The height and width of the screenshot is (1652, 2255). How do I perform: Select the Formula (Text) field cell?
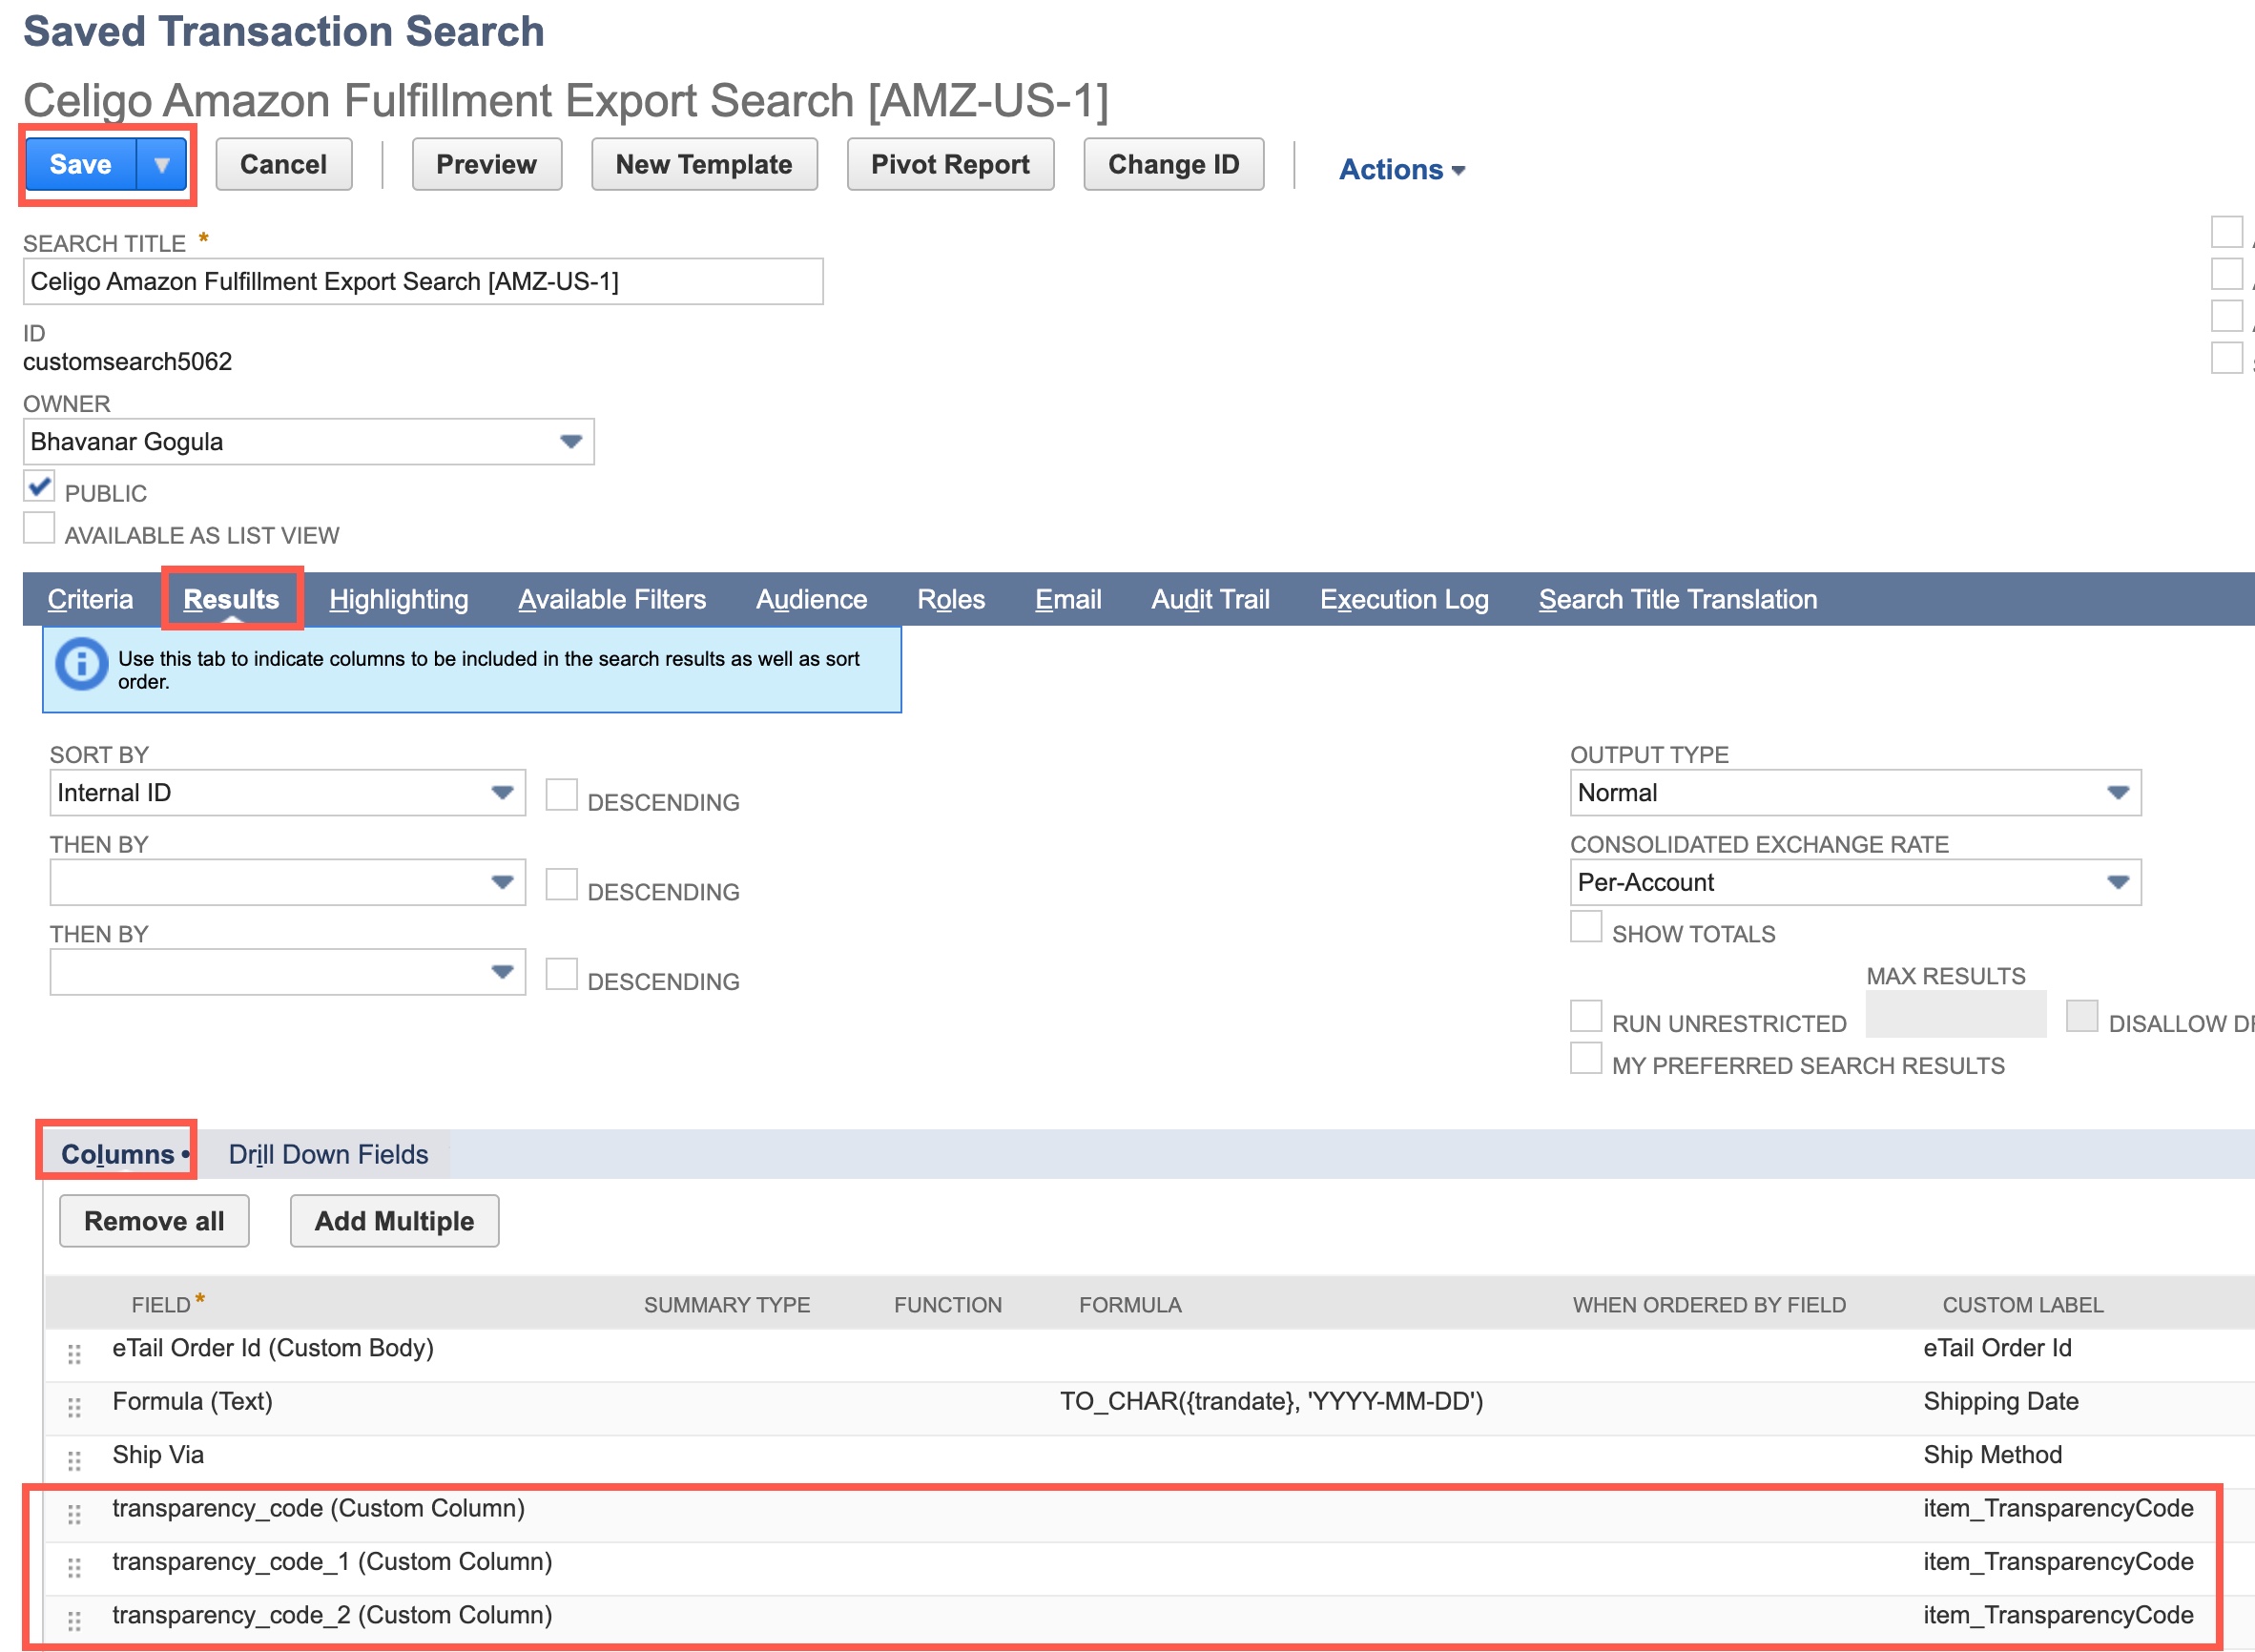(x=193, y=1401)
